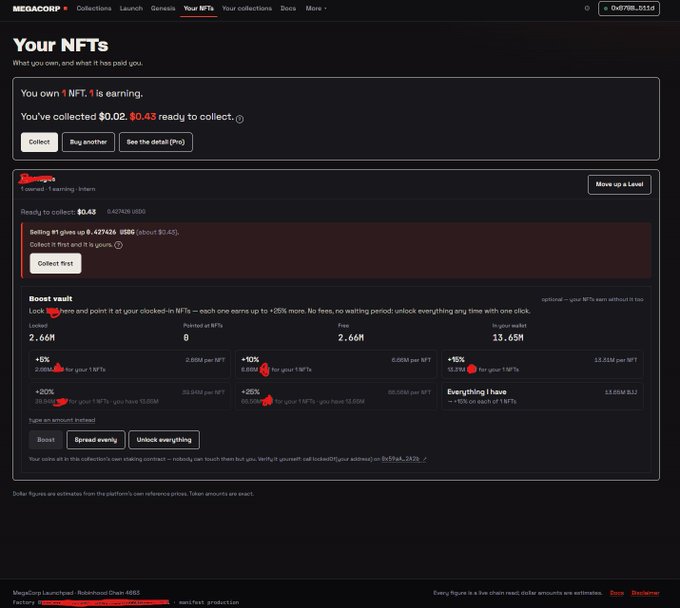Select the +10% boost tile
The image size is (680, 608).
pyautogui.click(x=336, y=364)
